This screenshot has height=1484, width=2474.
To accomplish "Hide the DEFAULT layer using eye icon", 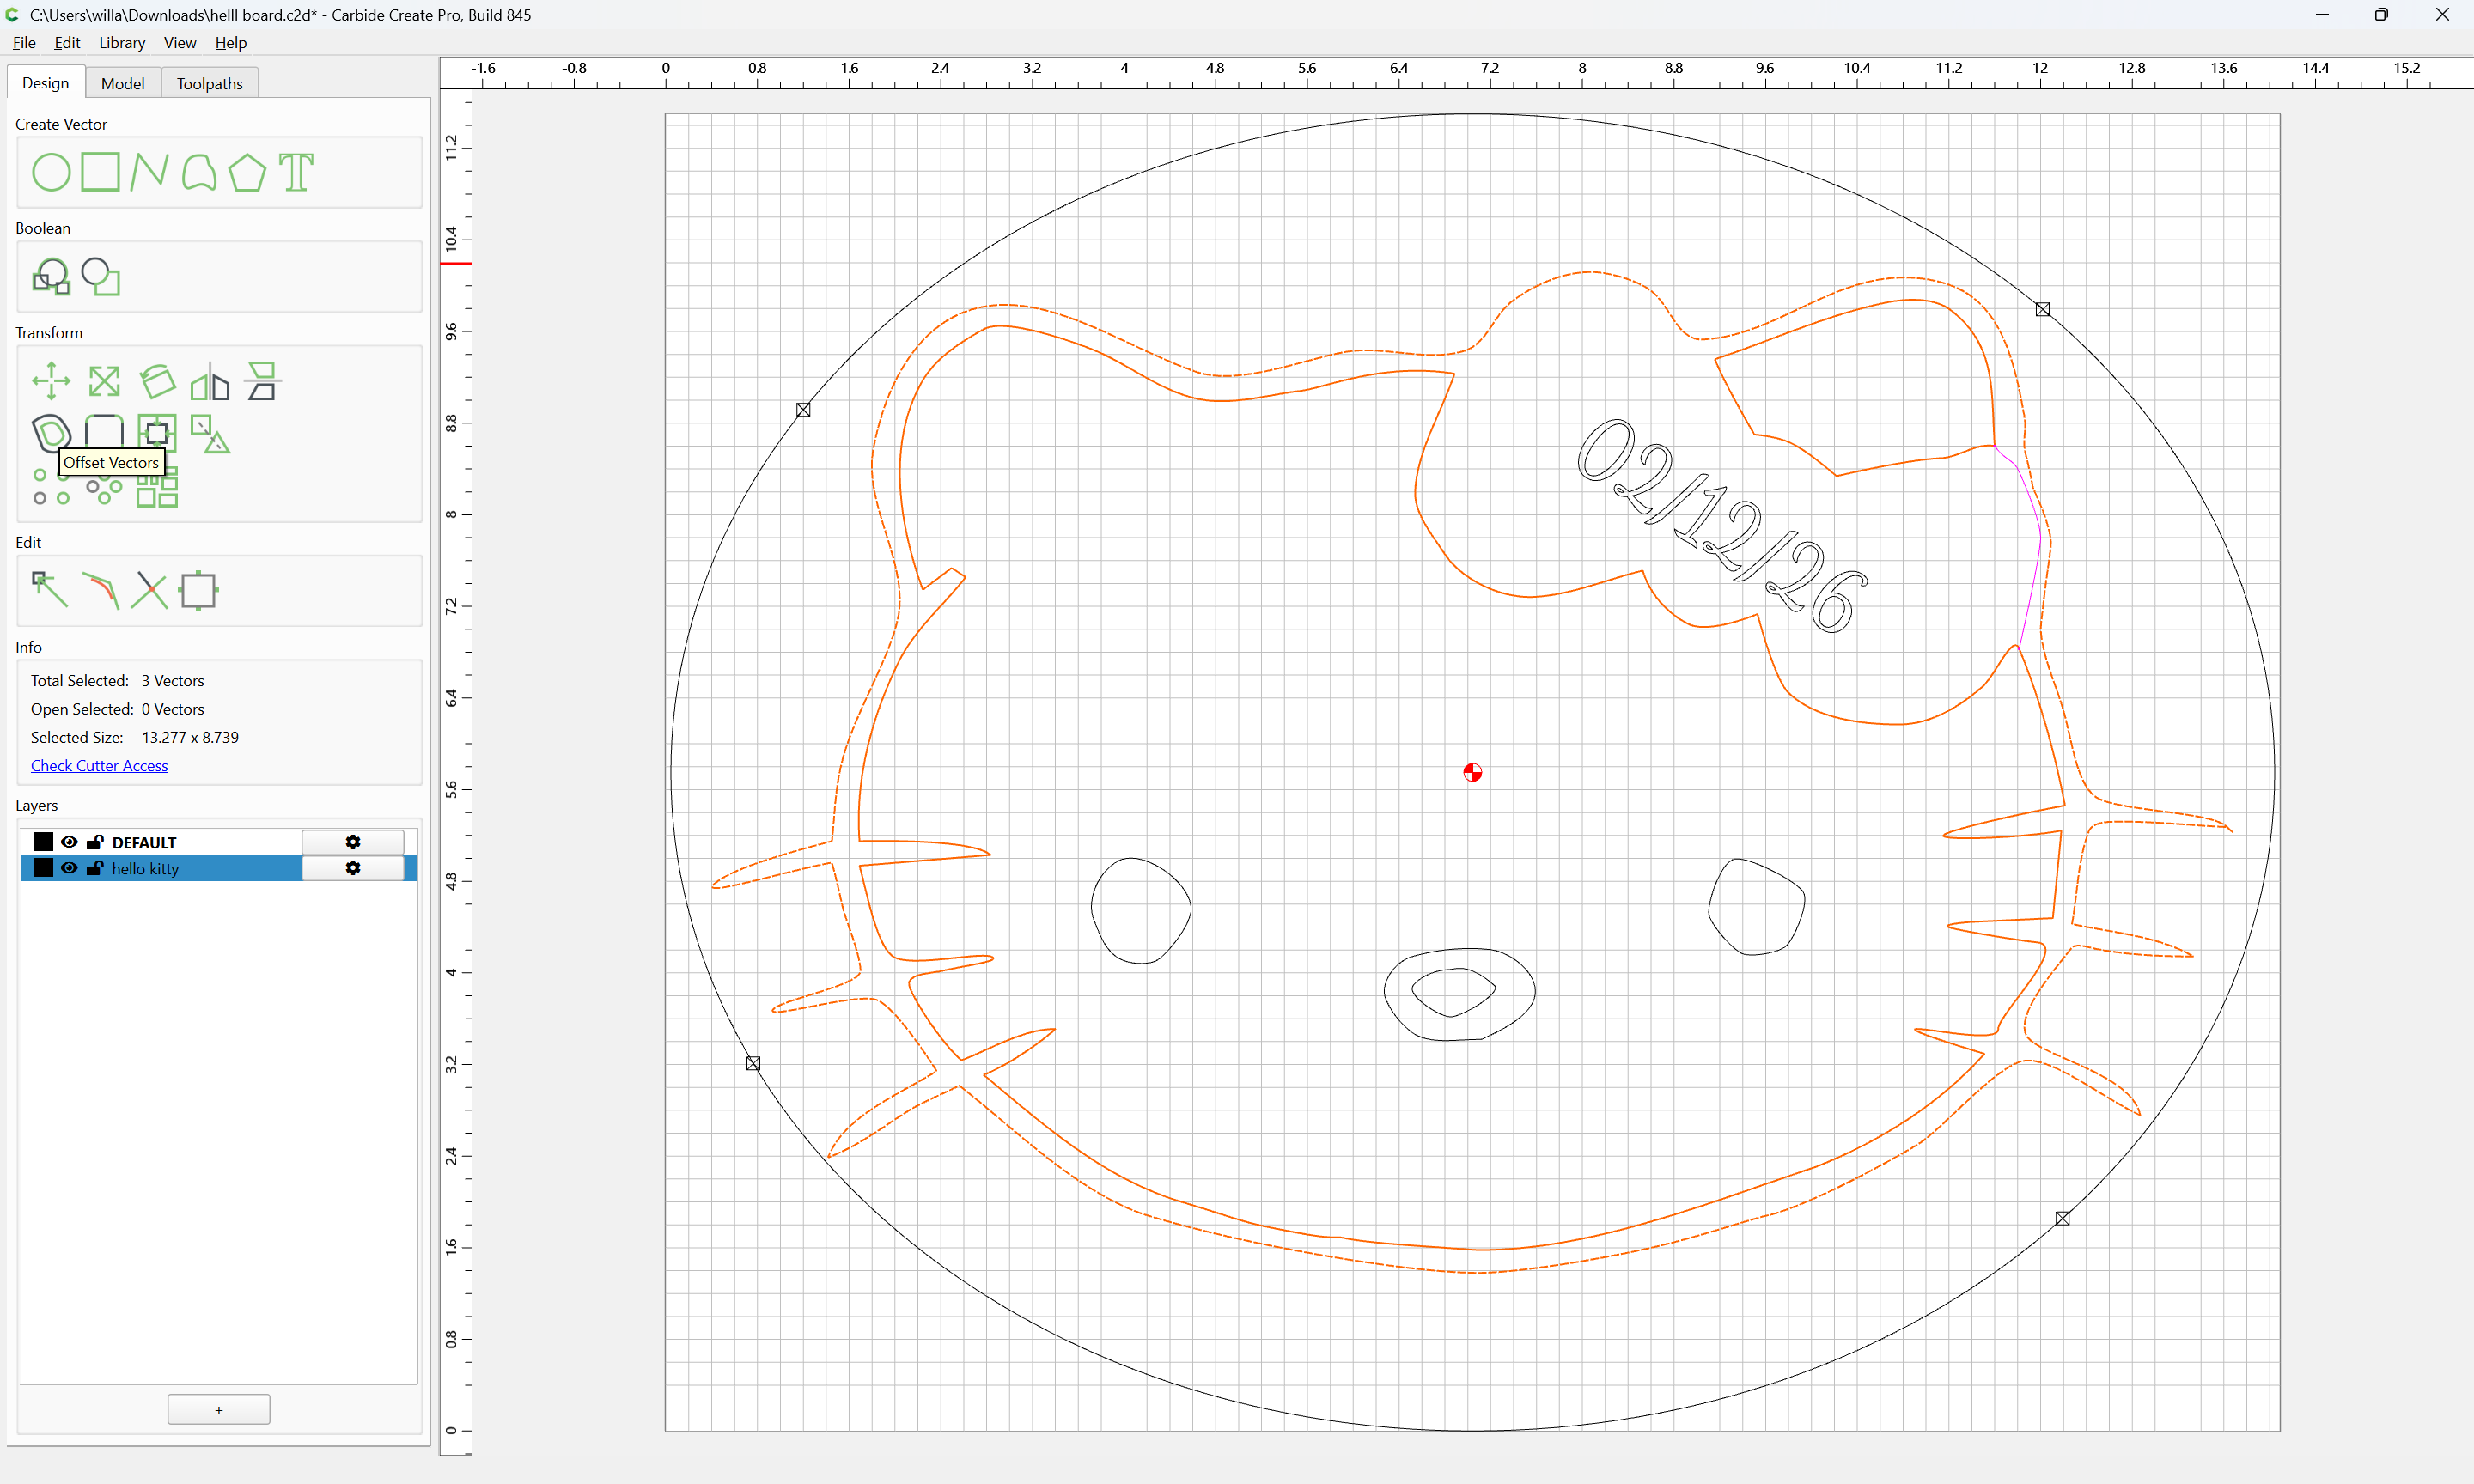I will pyautogui.click(x=69, y=842).
